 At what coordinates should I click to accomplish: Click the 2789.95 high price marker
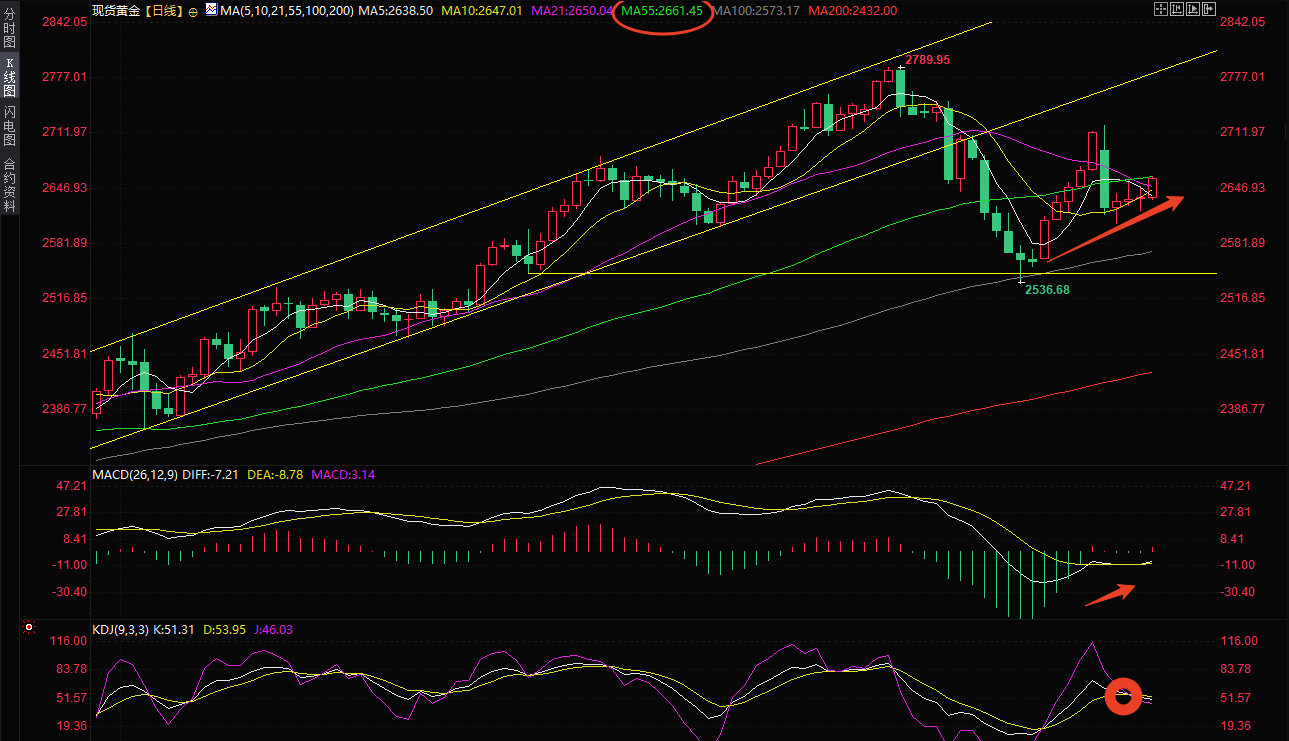(927, 60)
